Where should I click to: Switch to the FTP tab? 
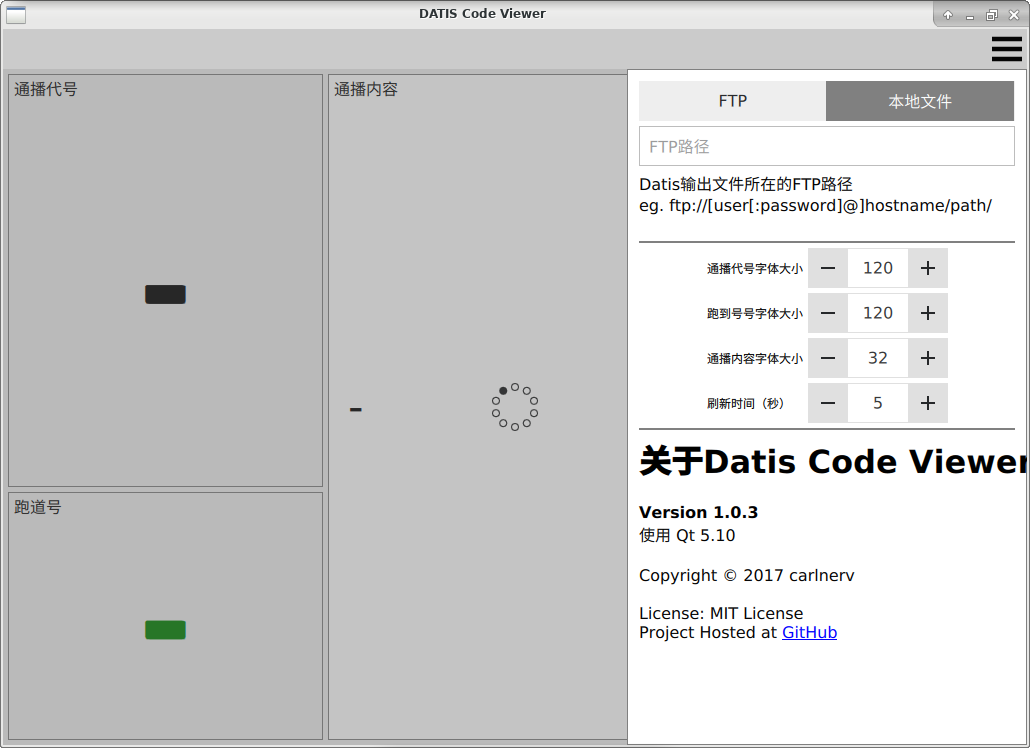[x=732, y=101]
